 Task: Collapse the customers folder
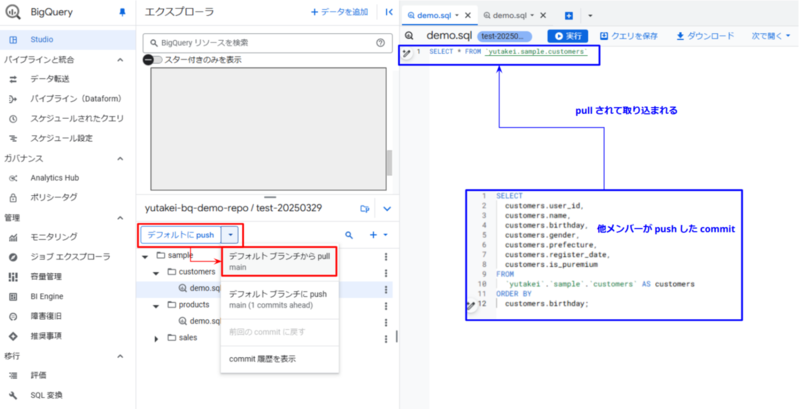coord(157,272)
